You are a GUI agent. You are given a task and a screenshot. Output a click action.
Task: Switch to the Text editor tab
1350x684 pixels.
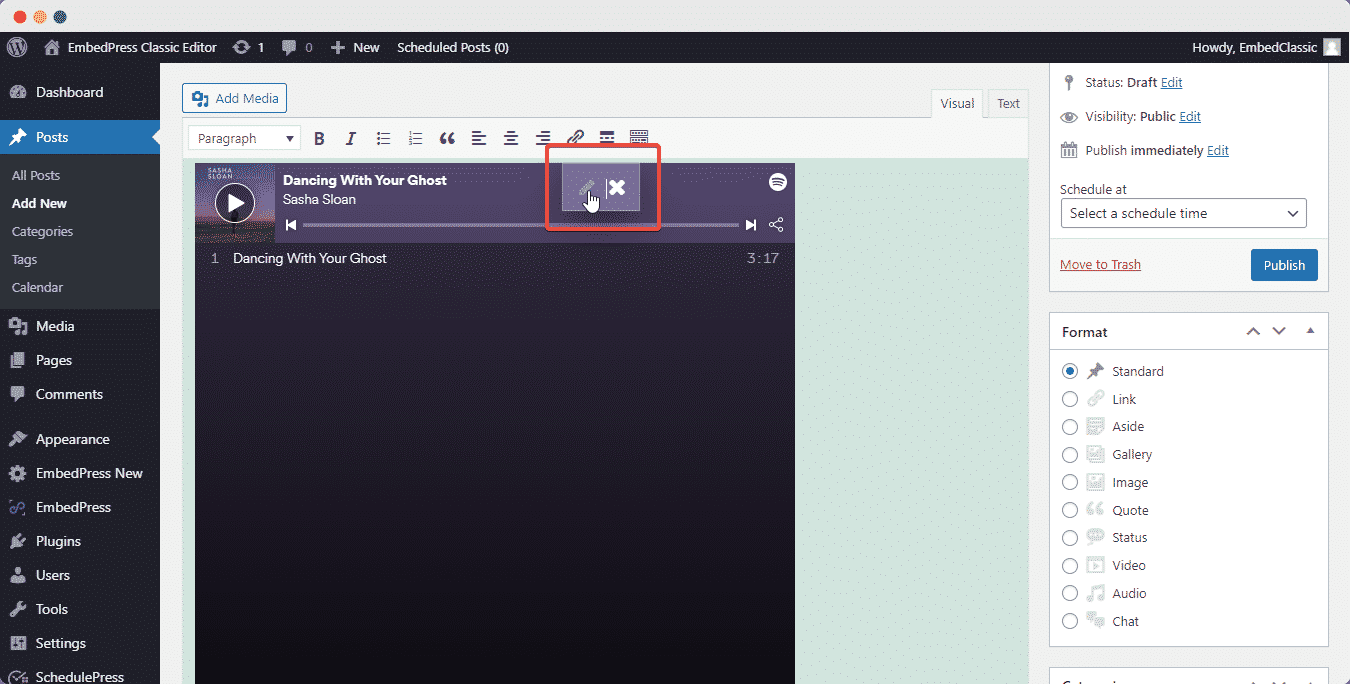click(1008, 103)
